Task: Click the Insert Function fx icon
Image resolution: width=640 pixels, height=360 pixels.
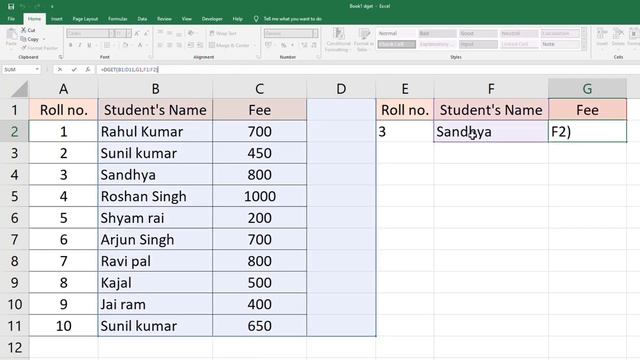Action: (x=88, y=70)
